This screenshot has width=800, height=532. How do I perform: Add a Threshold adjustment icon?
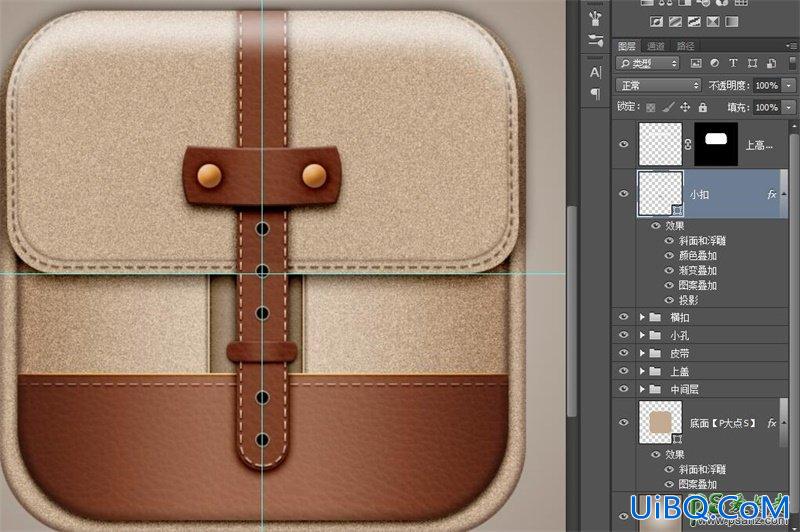tap(694, 22)
